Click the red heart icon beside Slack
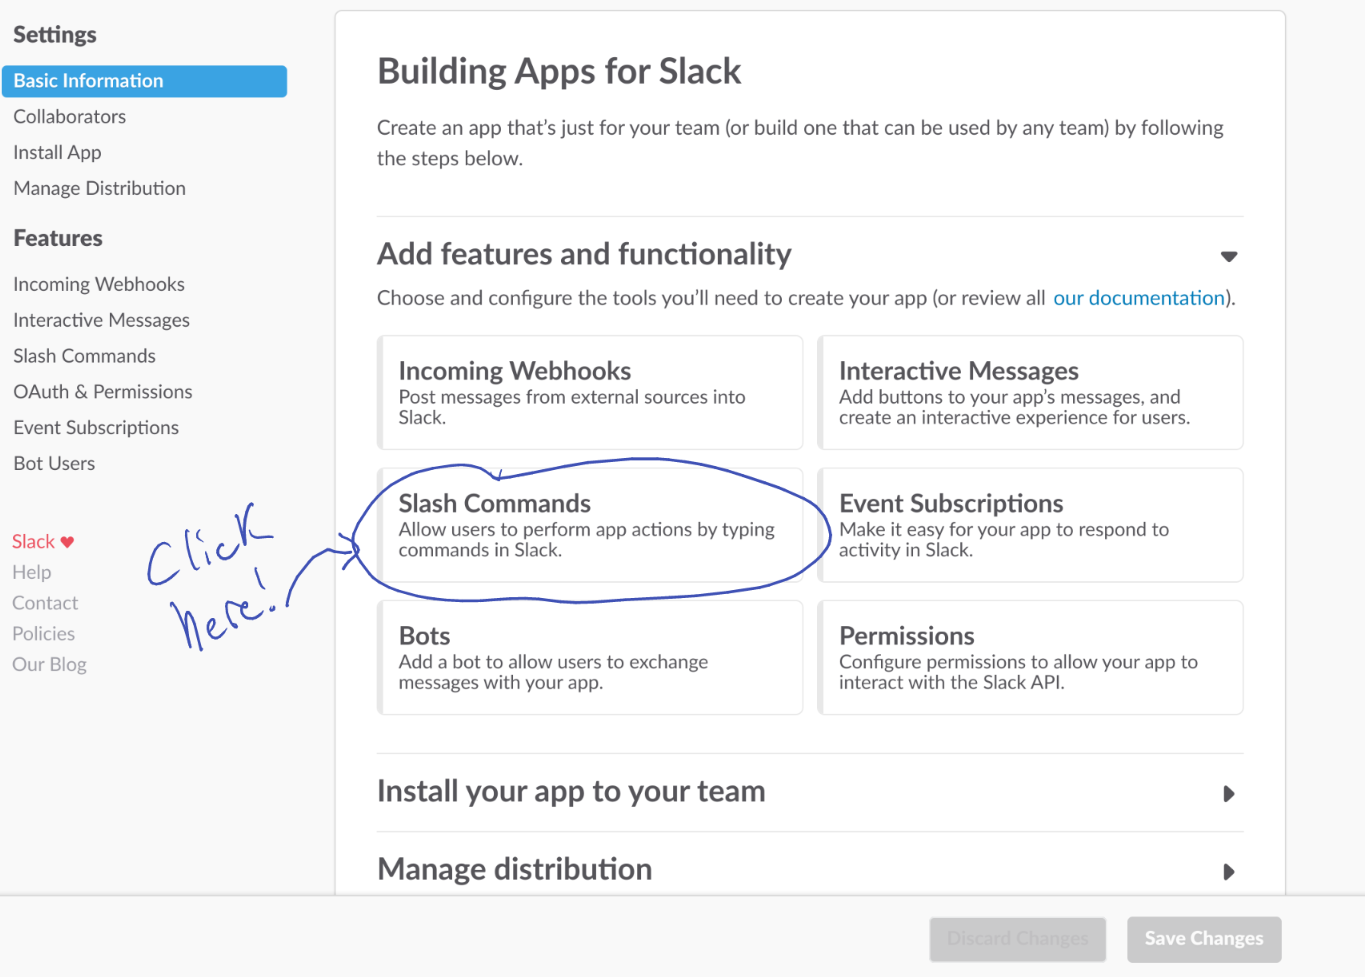This screenshot has width=1365, height=977. [67, 542]
